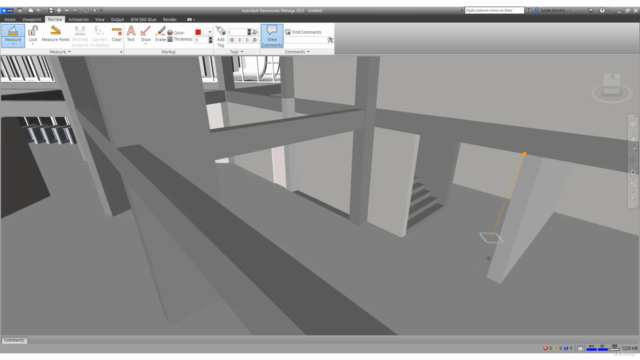Click the keyword search box in title bar
The width and height of the screenshot is (640, 360).
494,10
